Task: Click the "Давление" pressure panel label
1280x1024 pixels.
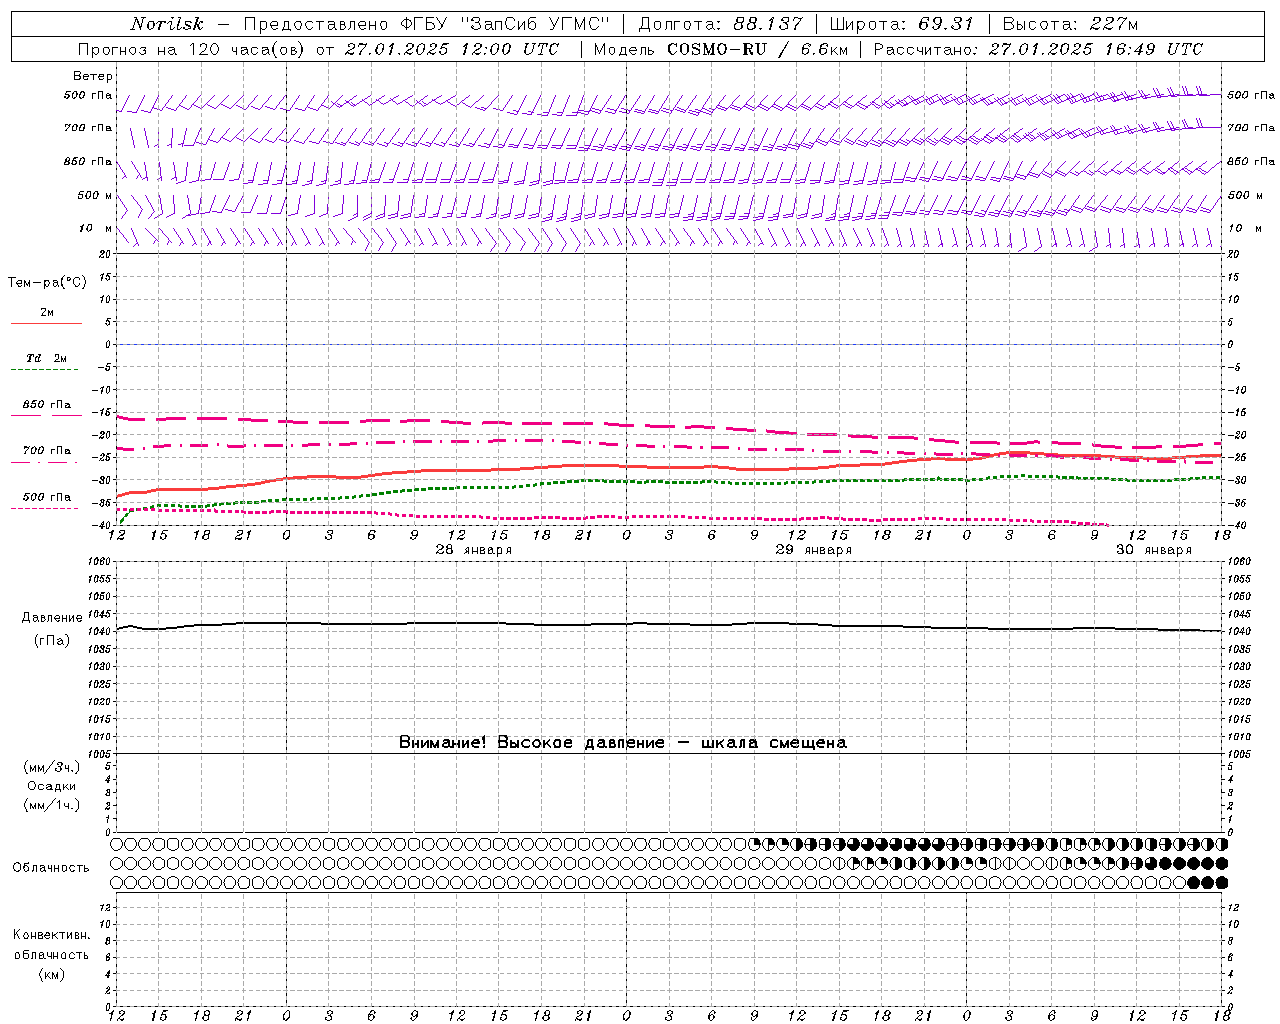Action: pyautogui.click(x=52, y=618)
